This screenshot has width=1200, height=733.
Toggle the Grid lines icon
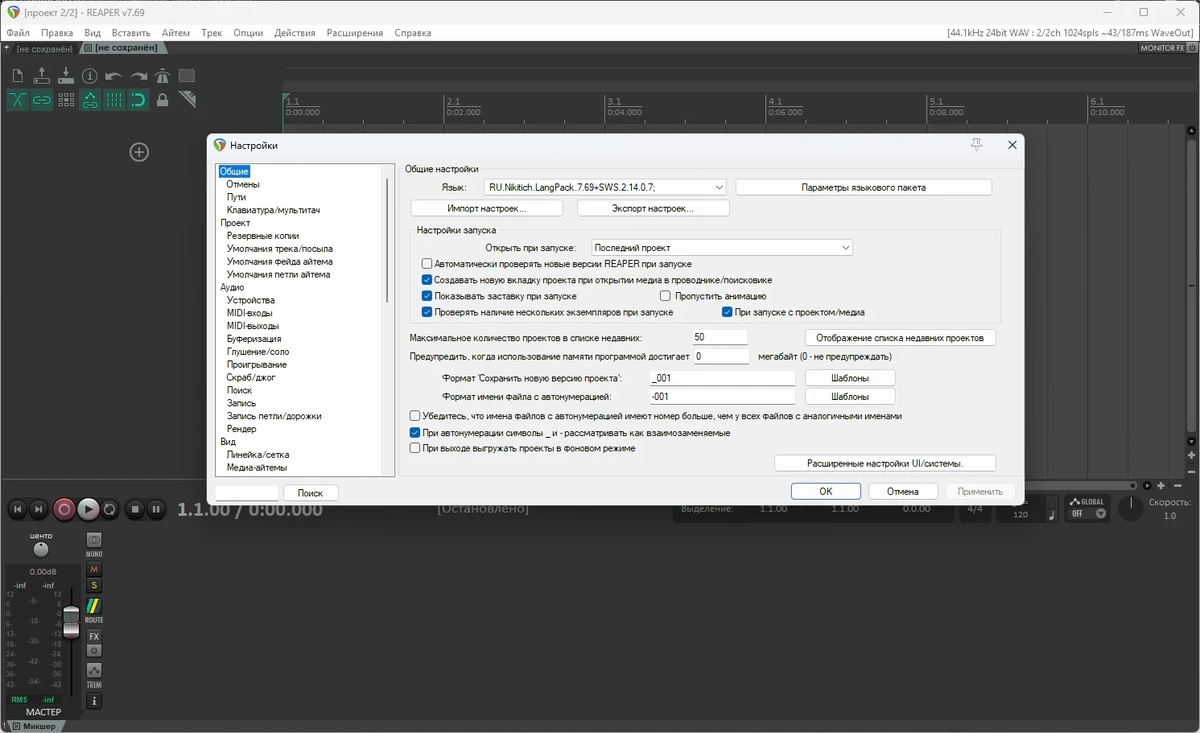(x=114, y=100)
